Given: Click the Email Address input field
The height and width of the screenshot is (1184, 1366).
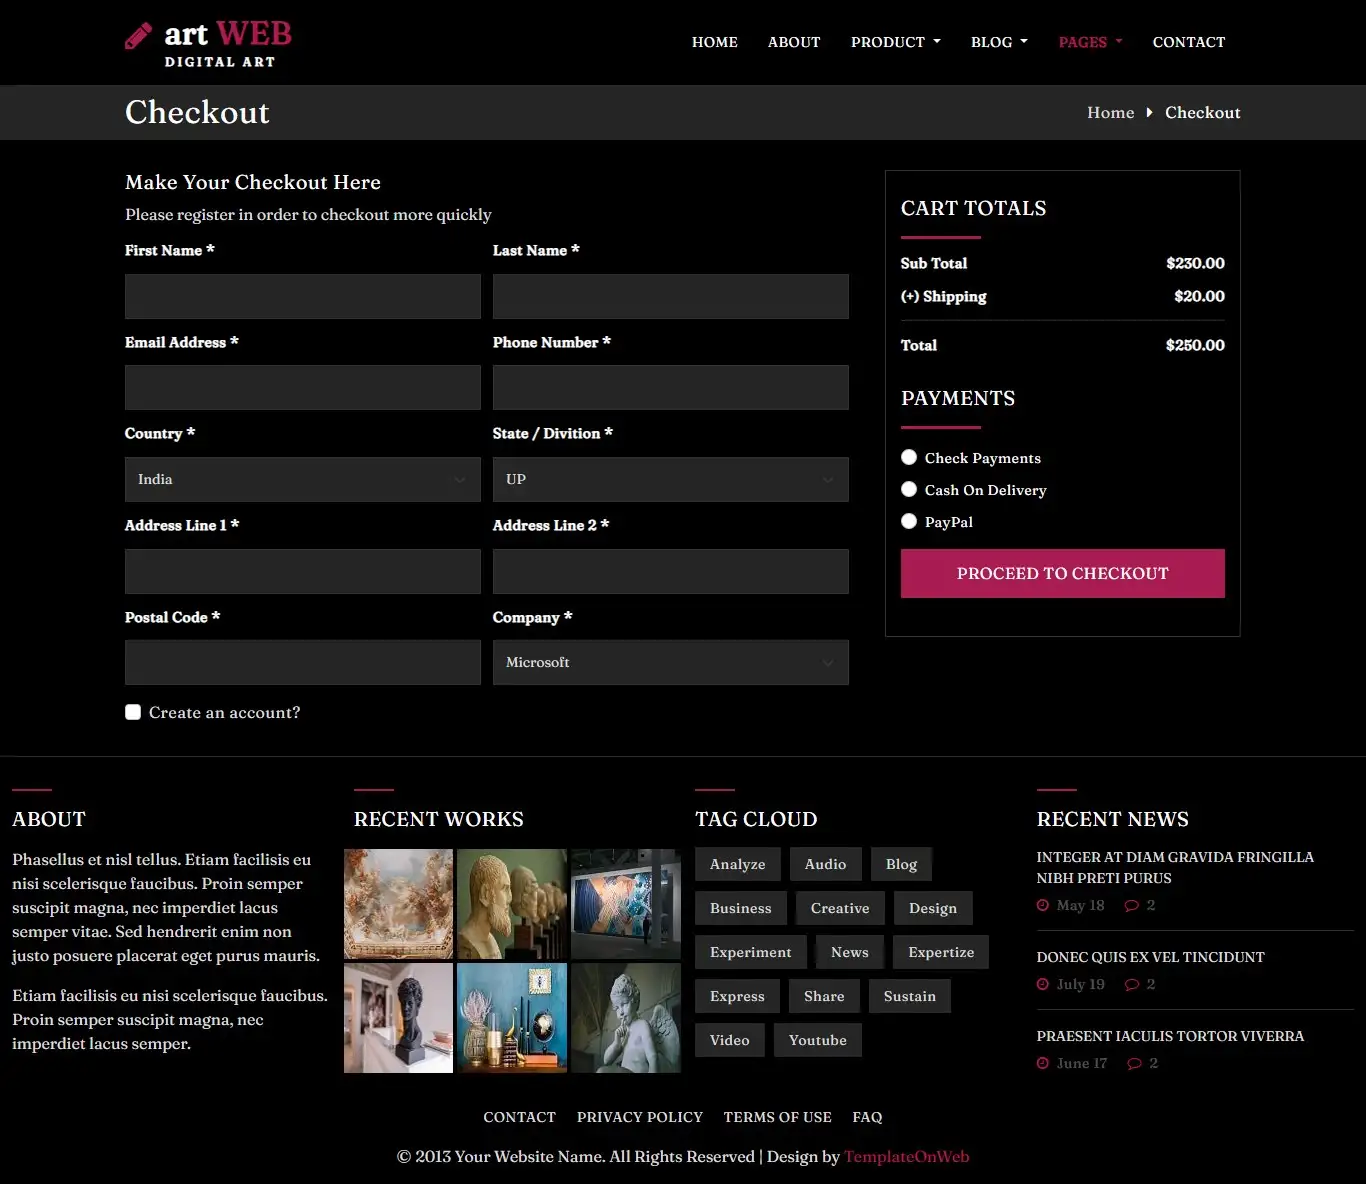Looking at the screenshot, I should [x=303, y=387].
